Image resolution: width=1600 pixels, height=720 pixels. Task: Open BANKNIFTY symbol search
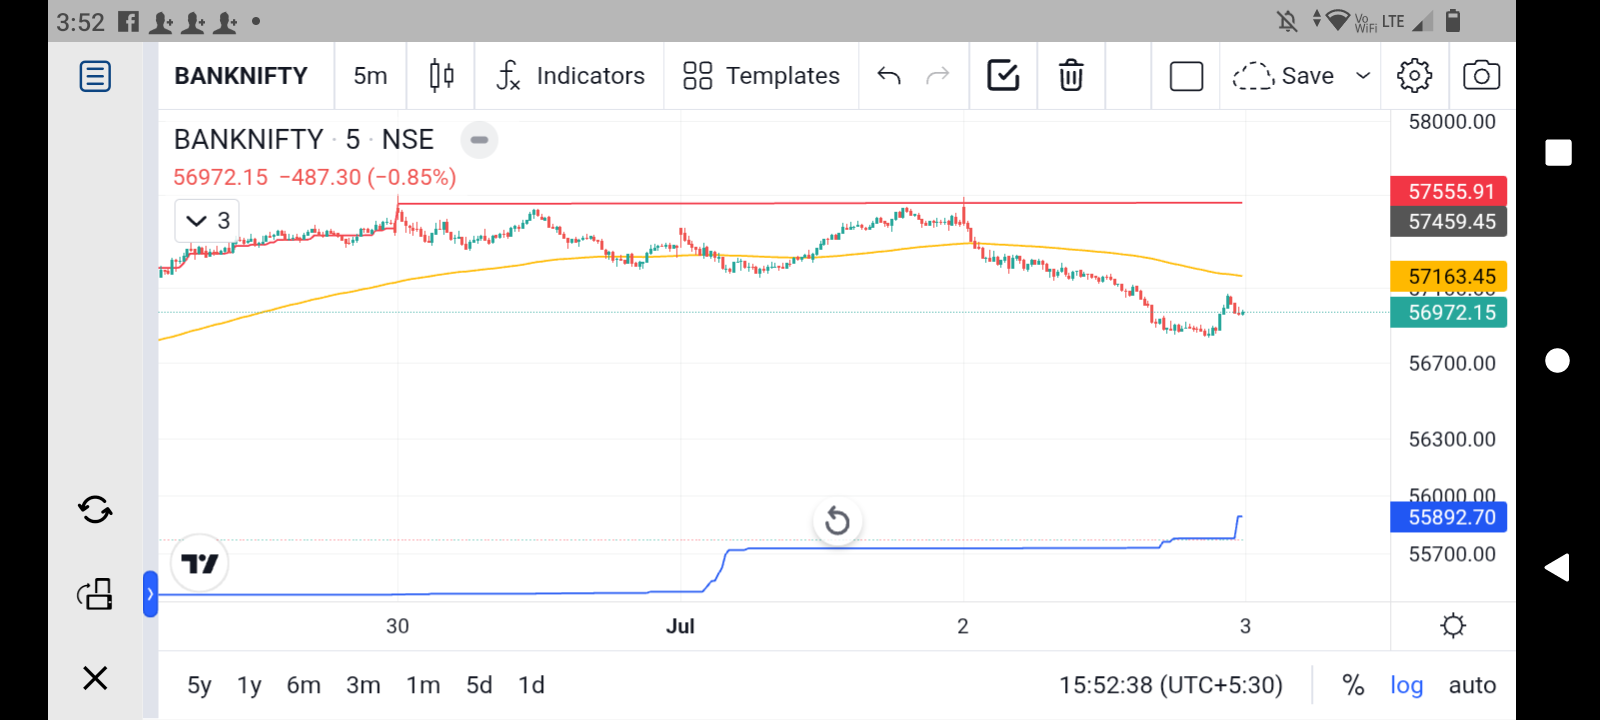[x=241, y=76]
